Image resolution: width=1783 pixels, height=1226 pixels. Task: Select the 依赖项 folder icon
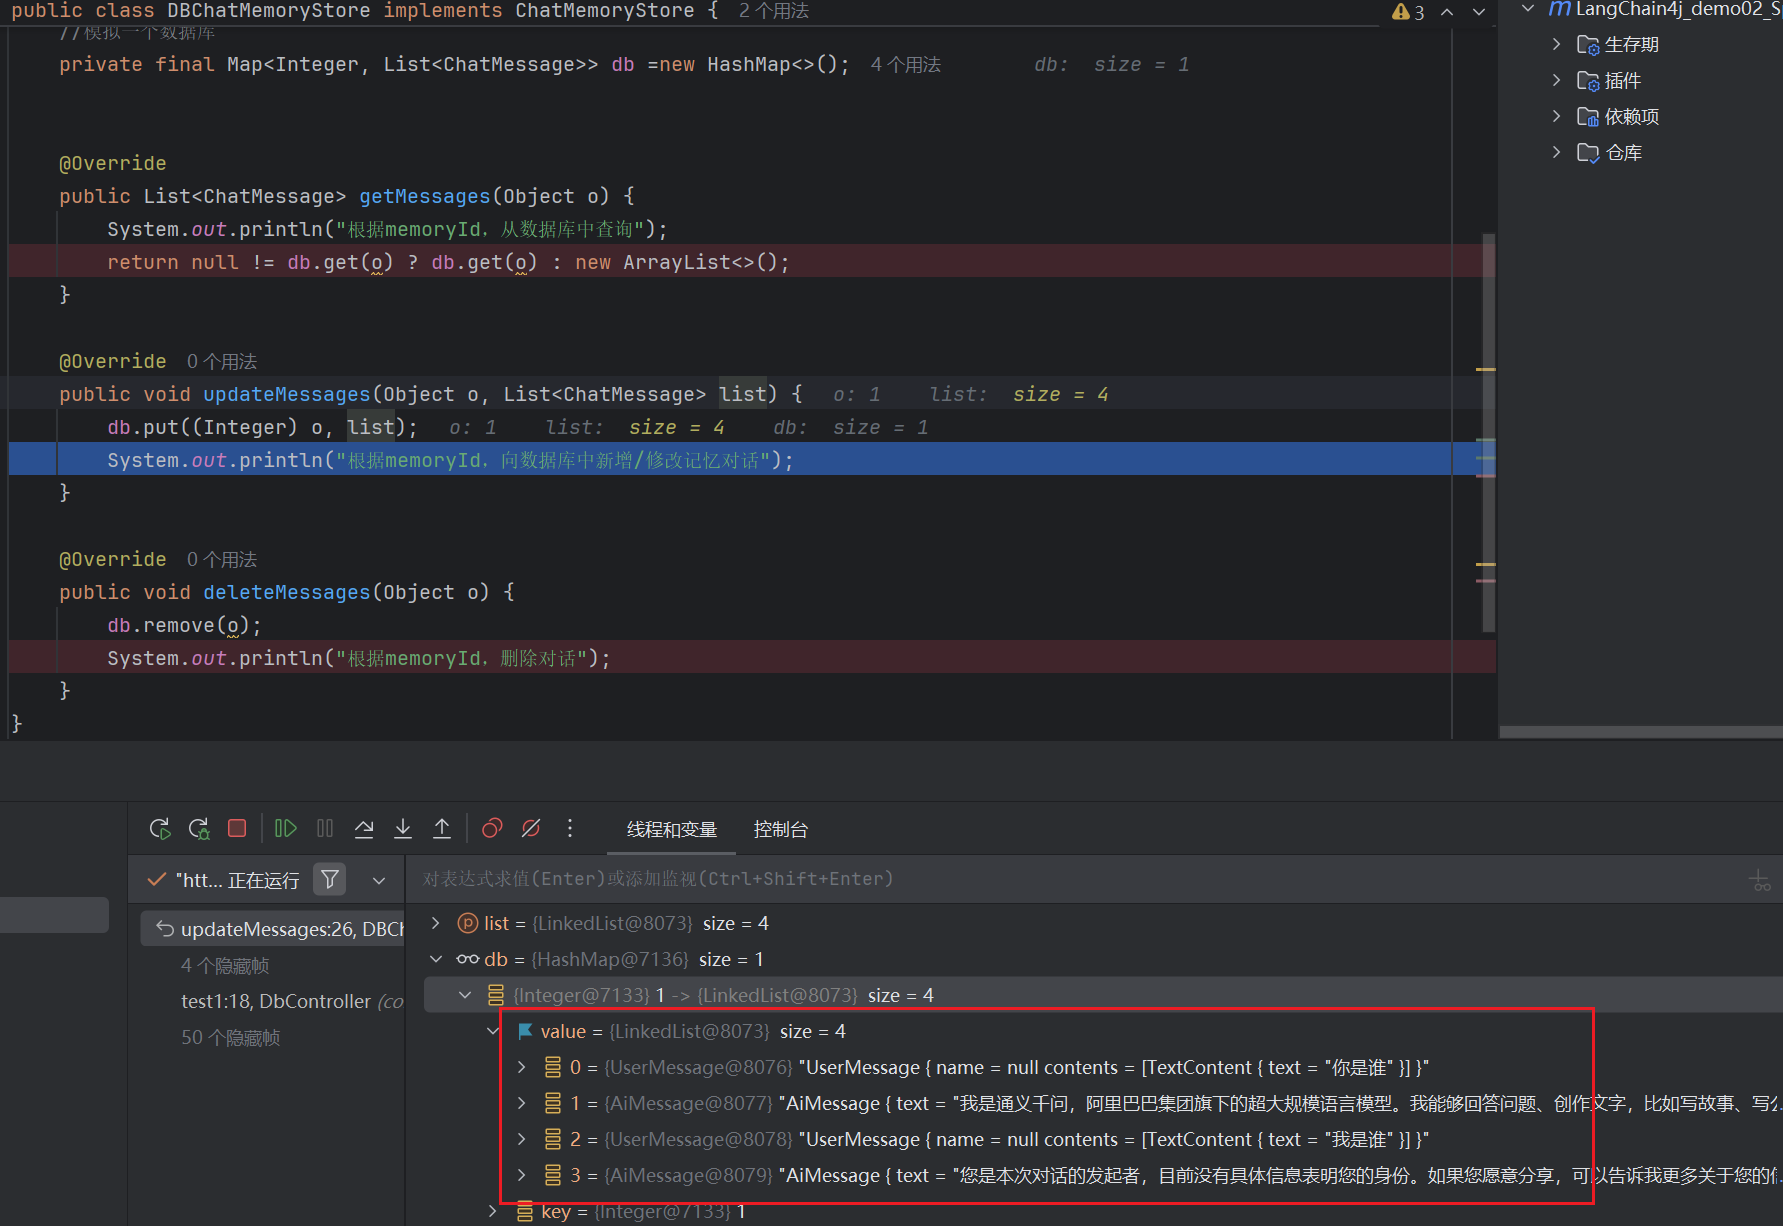tap(1588, 117)
